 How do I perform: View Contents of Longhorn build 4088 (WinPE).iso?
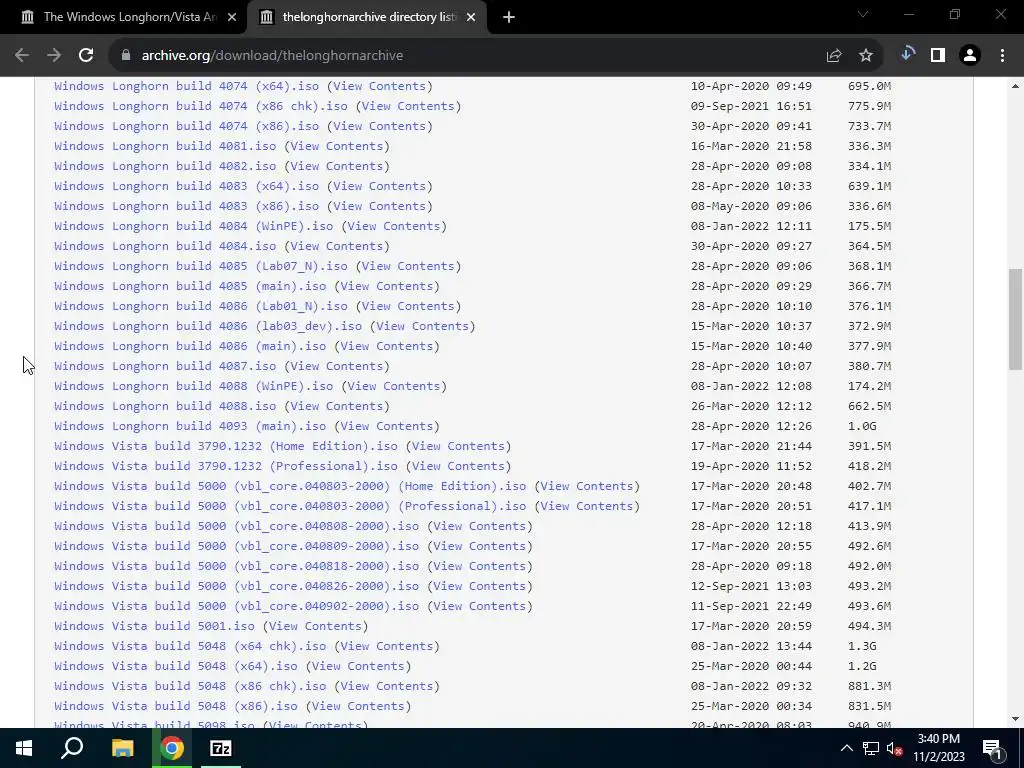click(394, 386)
